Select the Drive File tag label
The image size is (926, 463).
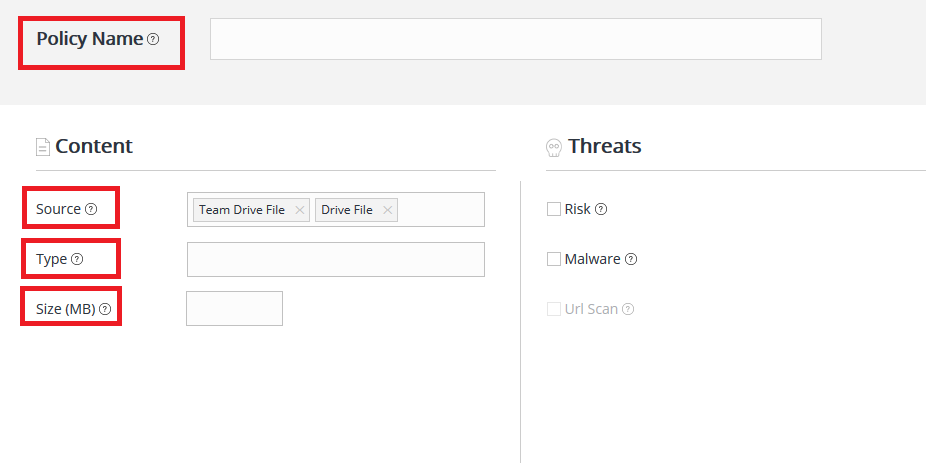[x=347, y=210]
